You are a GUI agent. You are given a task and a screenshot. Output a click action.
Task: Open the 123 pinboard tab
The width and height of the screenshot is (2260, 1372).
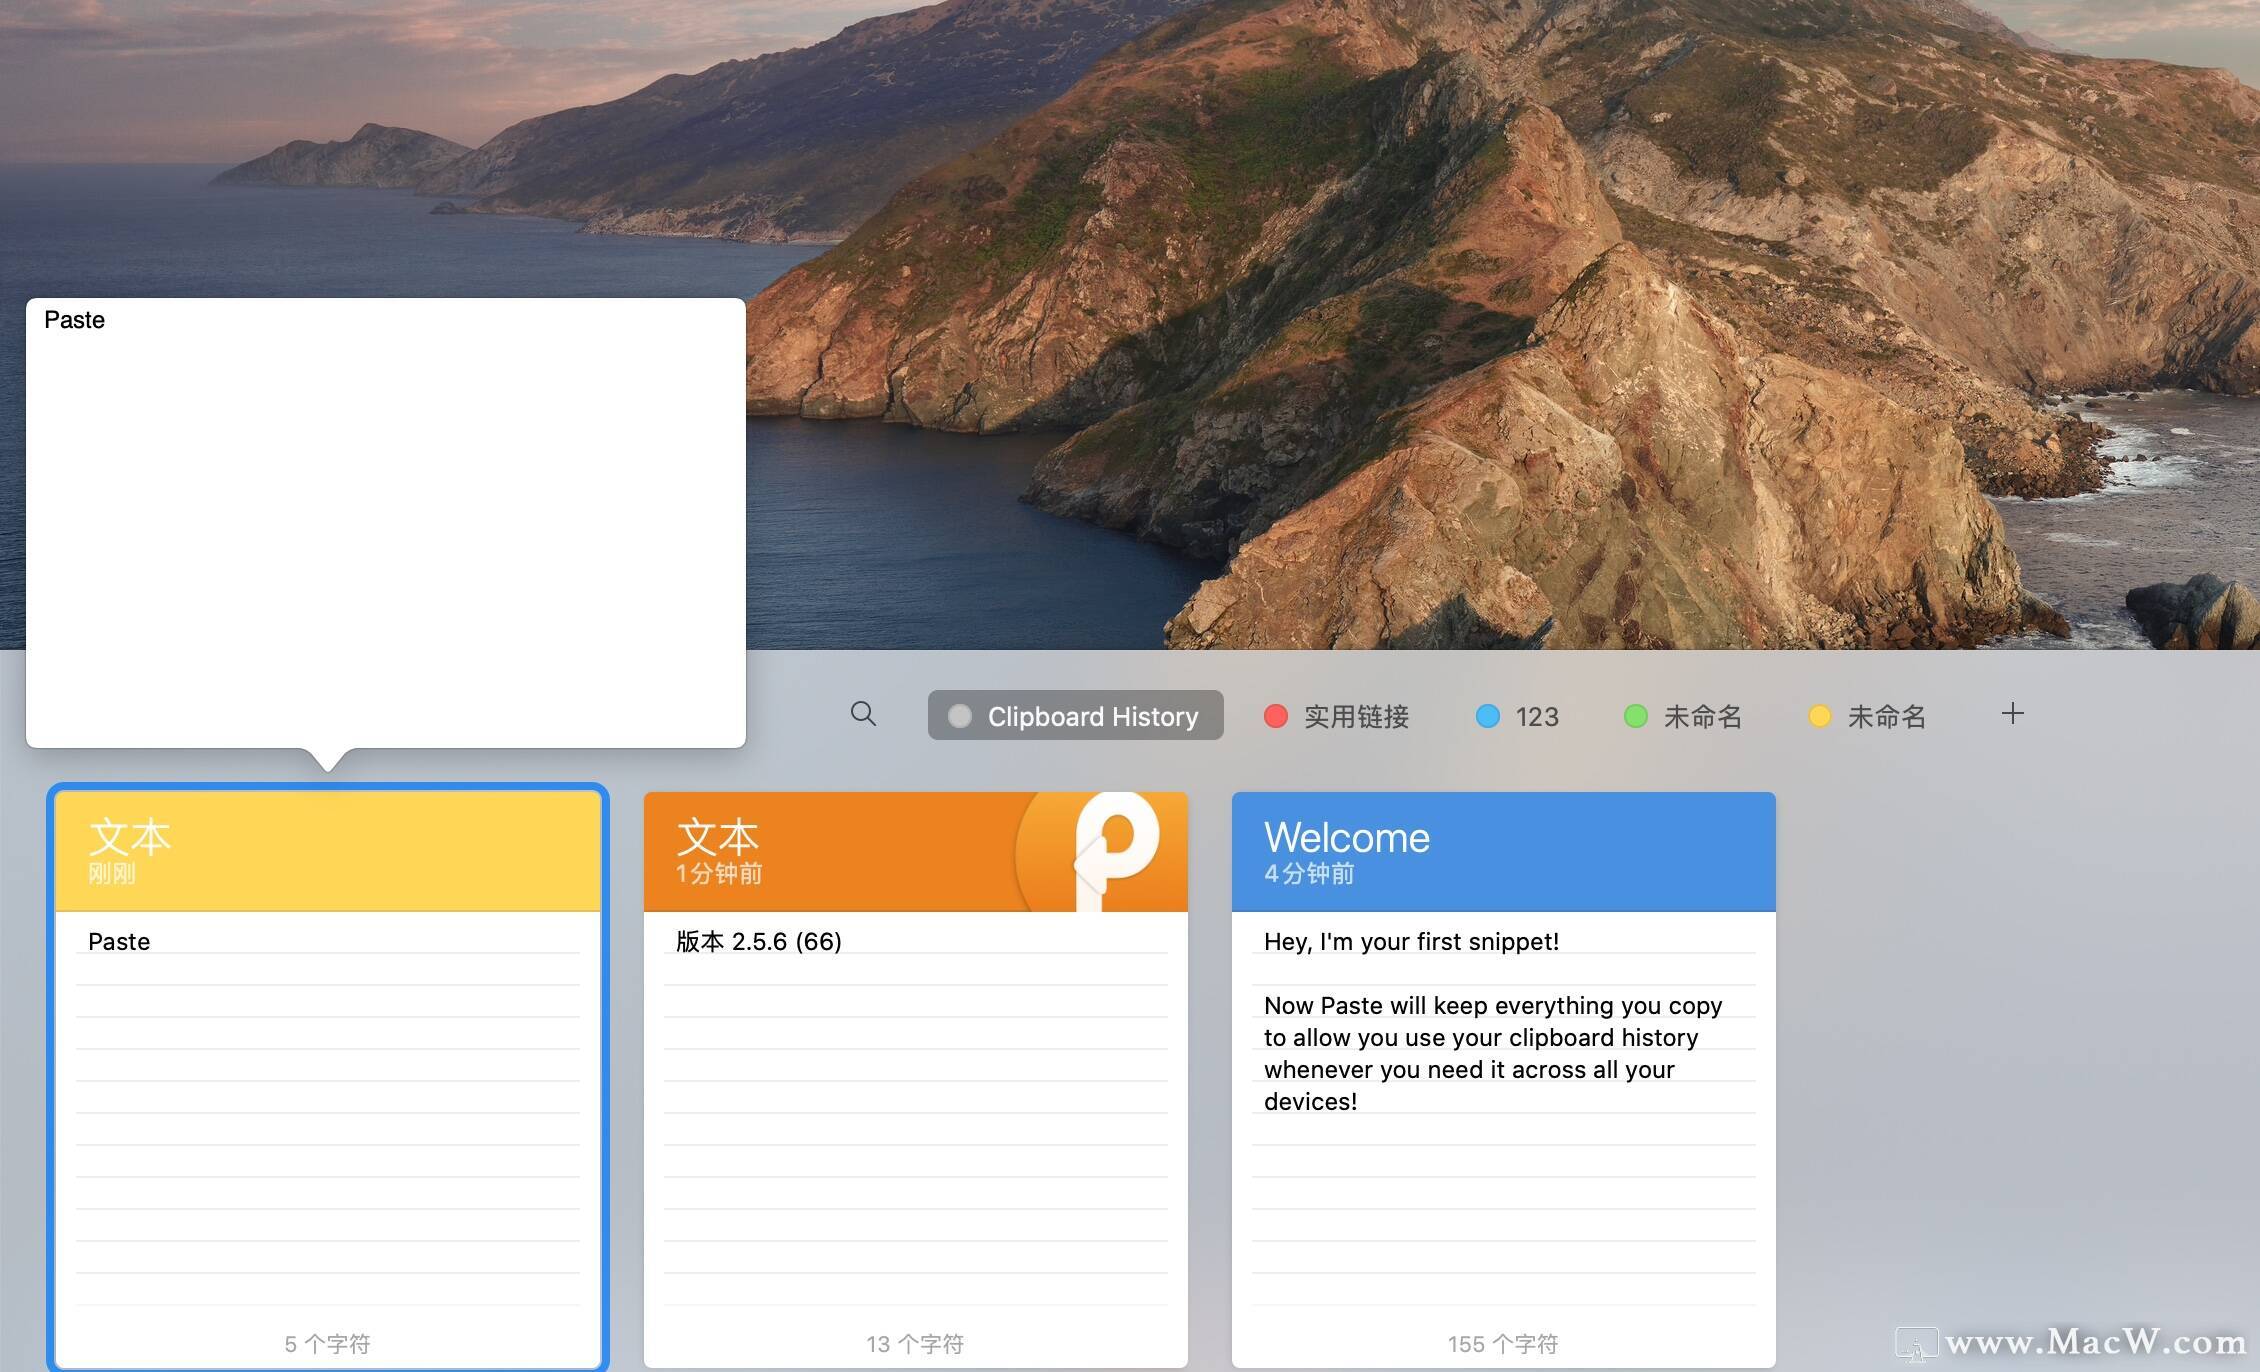1517,716
